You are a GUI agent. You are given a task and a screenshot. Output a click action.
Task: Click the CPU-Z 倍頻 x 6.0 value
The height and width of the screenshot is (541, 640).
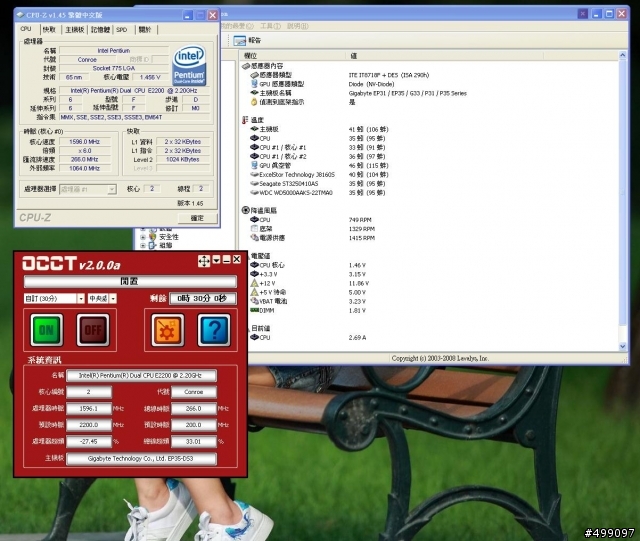(84, 151)
